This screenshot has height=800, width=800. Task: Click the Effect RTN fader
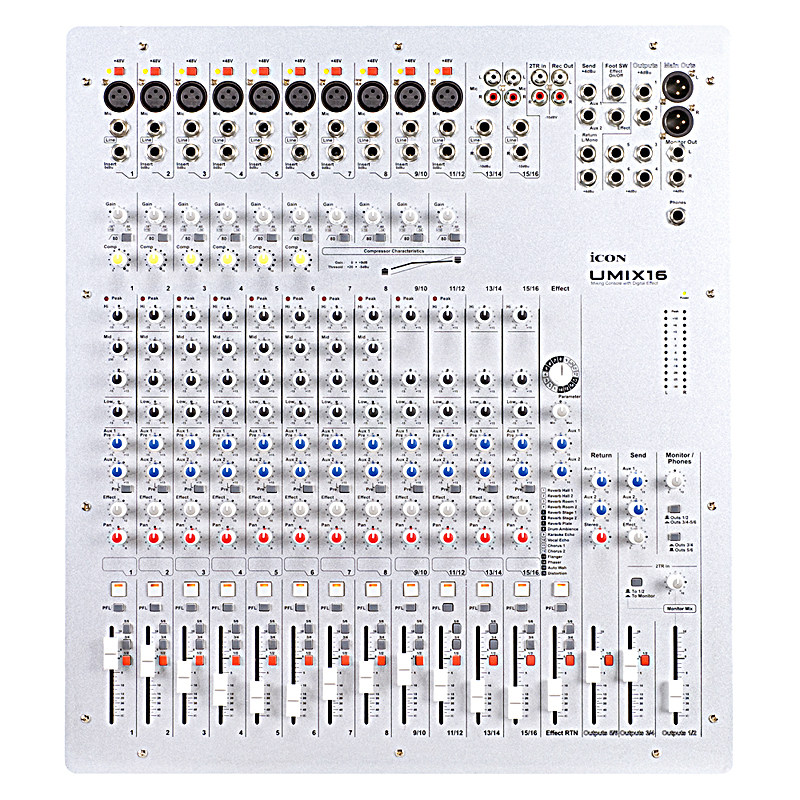pyautogui.click(x=555, y=694)
